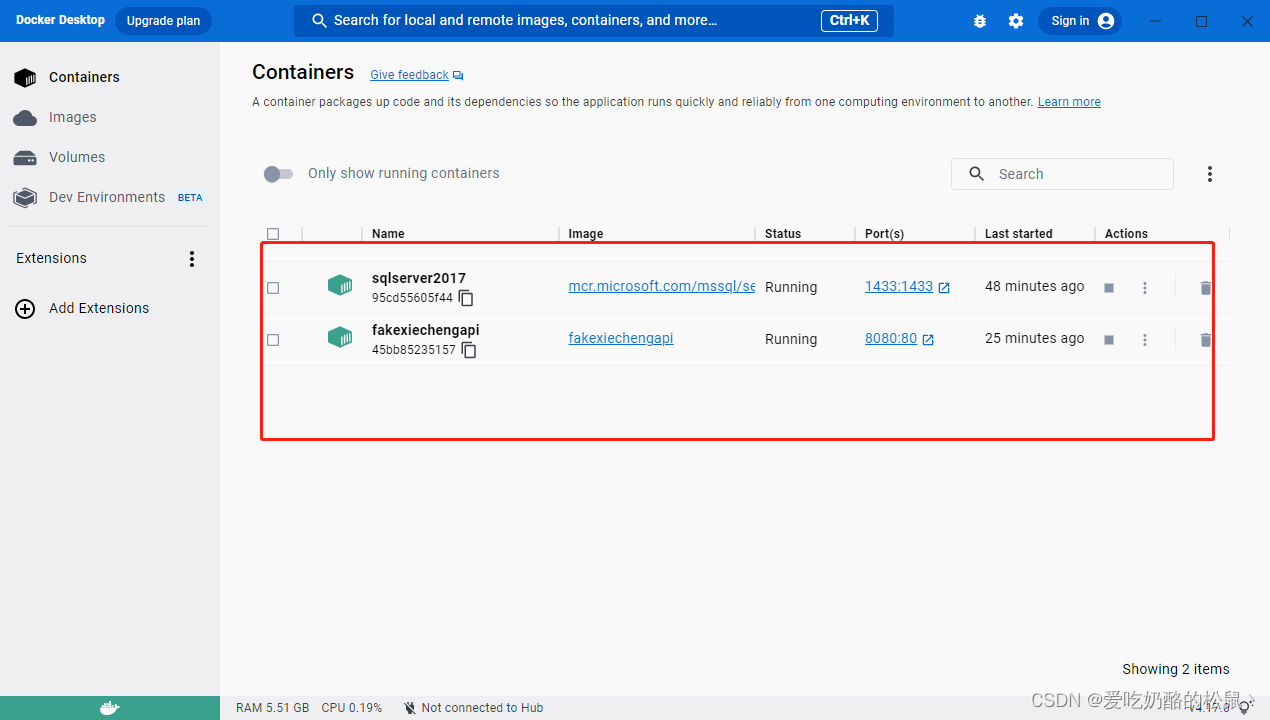Tick the select-all containers checkbox

click(273, 234)
